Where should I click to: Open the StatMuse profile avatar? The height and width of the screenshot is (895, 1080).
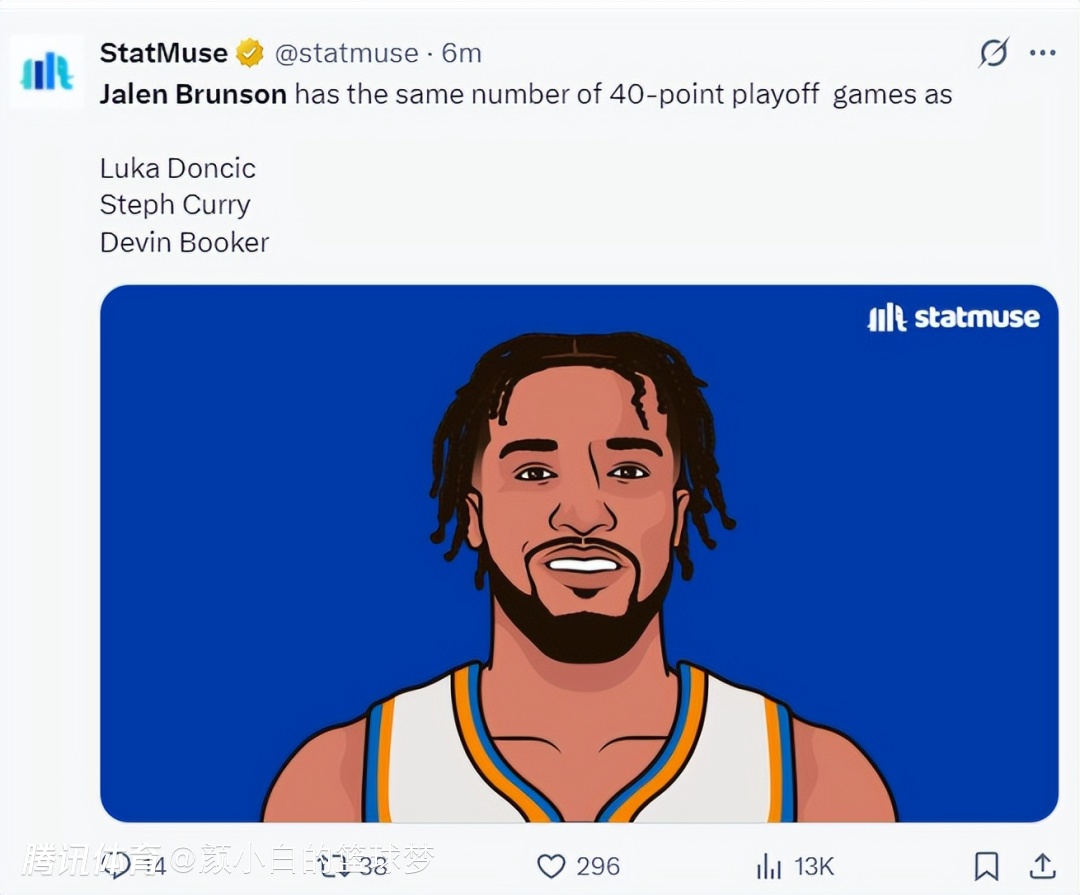point(47,71)
